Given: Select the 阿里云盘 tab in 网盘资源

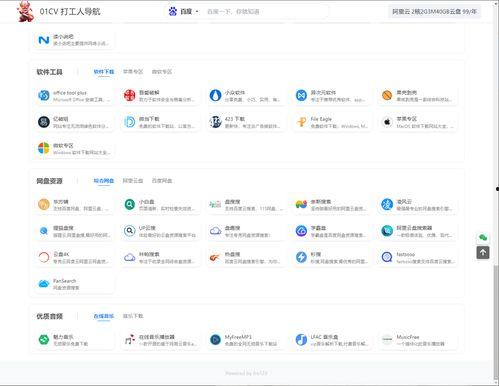Looking at the screenshot, I should pyautogui.click(x=133, y=181).
